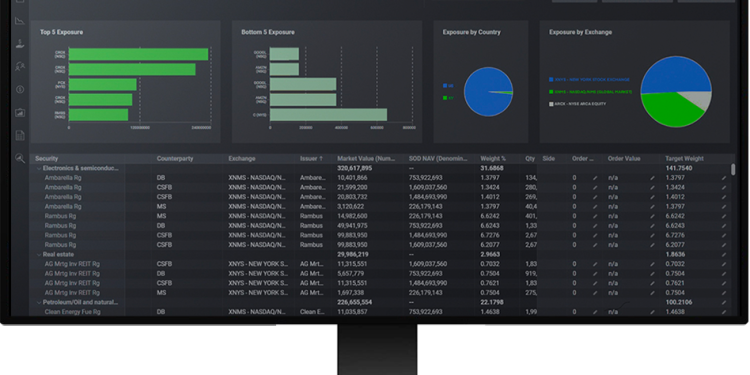The height and width of the screenshot is (375, 750).
Task: Edit target weight 0.7621 with its pencil
Action: pyautogui.click(x=724, y=283)
